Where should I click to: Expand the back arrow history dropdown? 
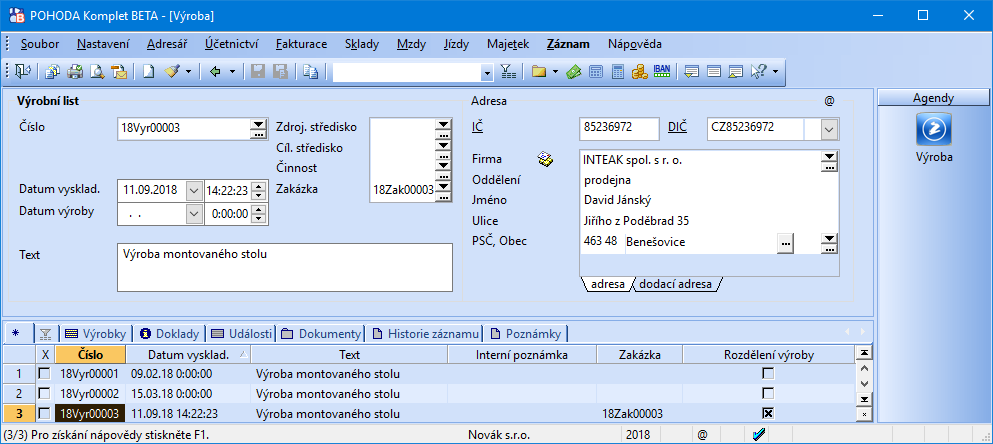point(232,72)
